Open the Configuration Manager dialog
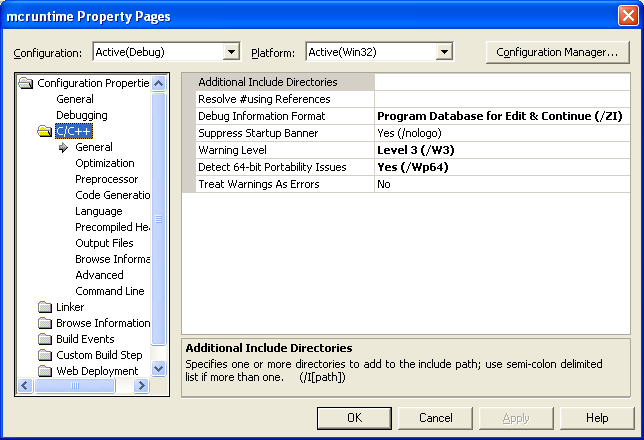The width and height of the screenshot is (644, 440). [x=557, y=52]
